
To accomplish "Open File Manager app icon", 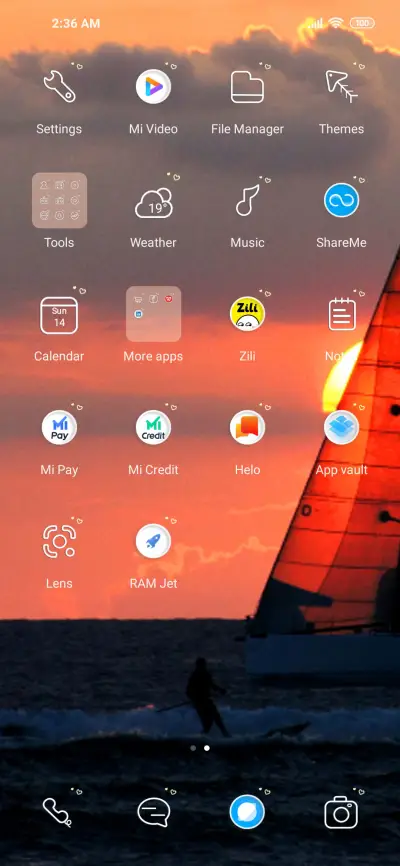I will click(x=247, y=87).
